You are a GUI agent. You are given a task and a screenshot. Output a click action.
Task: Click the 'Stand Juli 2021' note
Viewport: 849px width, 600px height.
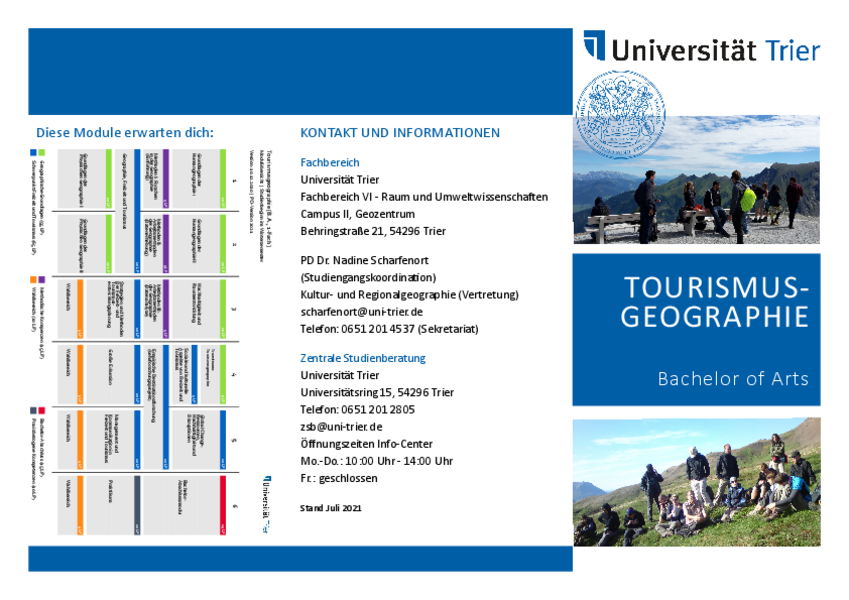click(331, 508)
